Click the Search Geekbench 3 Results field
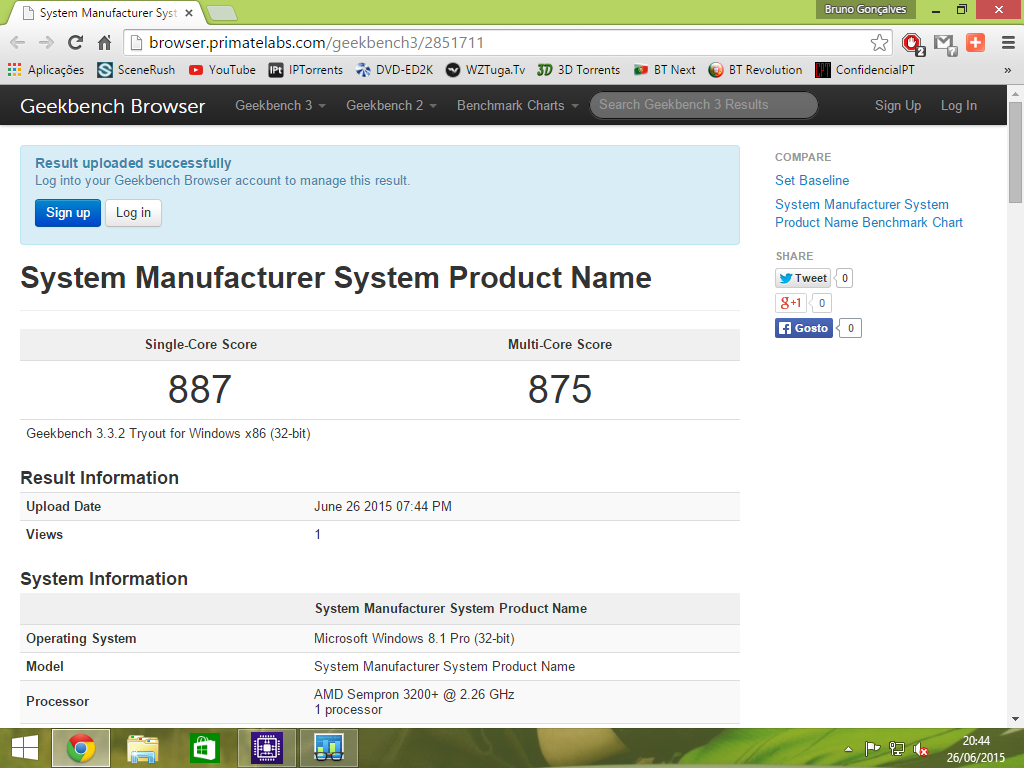 click(703, 105)
